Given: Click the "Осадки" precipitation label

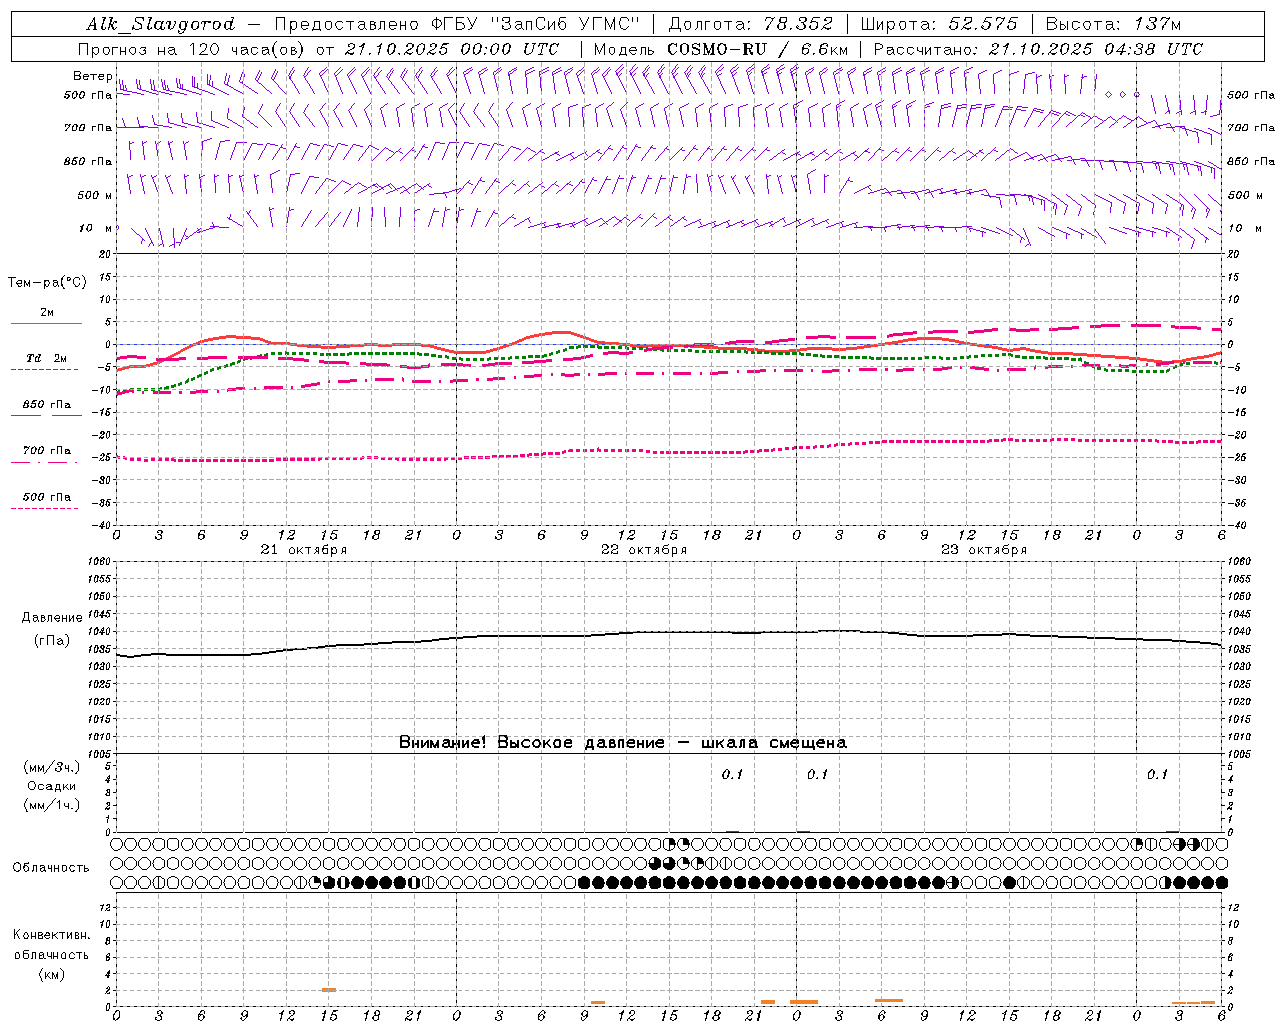Looking at the screenshot, I should 52,786.
